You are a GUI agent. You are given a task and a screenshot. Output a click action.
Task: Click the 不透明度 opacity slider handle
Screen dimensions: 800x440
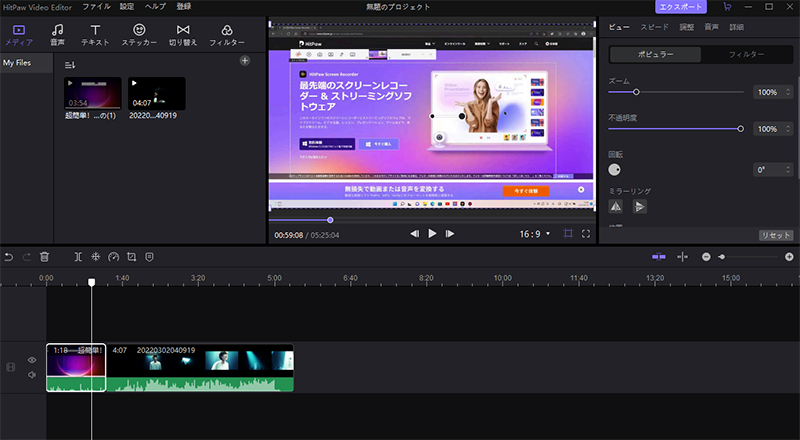(x=740, y=129)
